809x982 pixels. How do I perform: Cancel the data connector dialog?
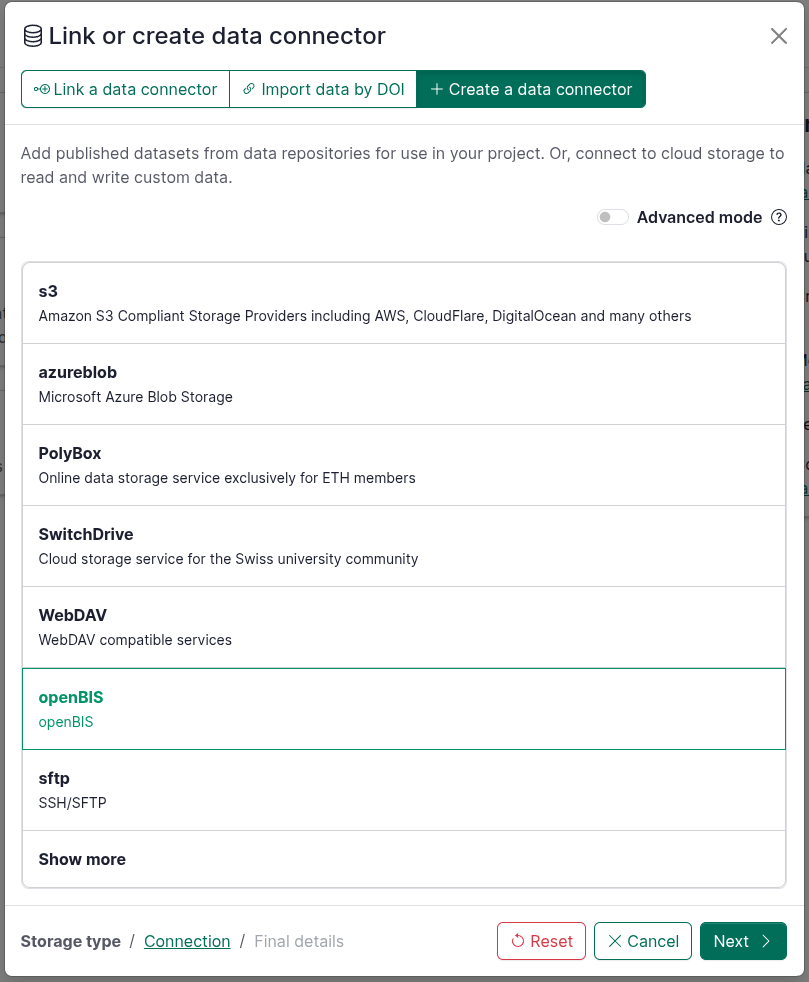[642, 941]
